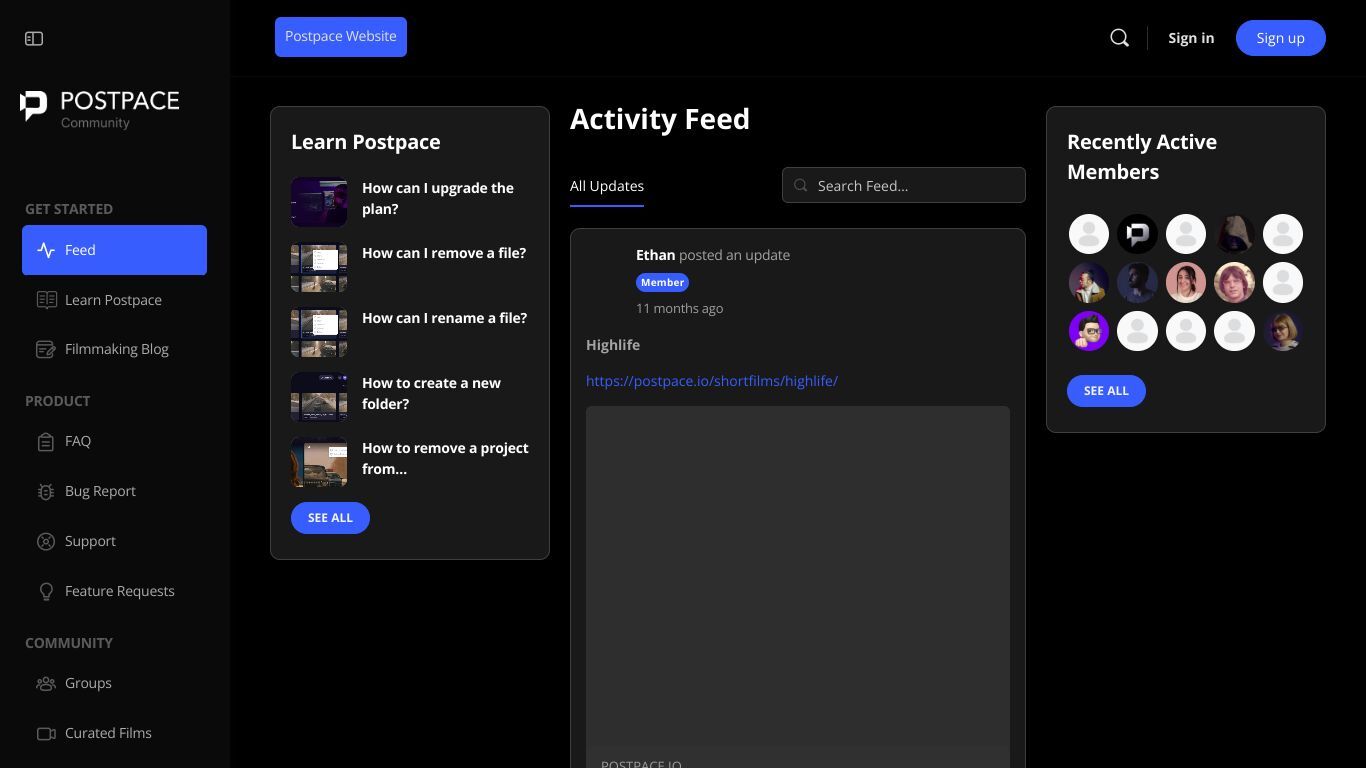The width and height of the screenshot is (1366, 768).
Task: Click SEE ALL in Recently Active Members
Action: click(x=1106, y=391)
